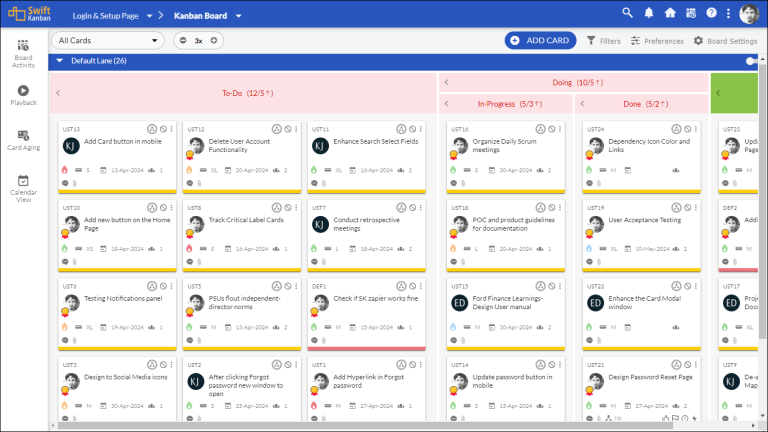Collapse the green column chevron
The height and width of the screenshot is (432, 768).
[x=718, y=93]
